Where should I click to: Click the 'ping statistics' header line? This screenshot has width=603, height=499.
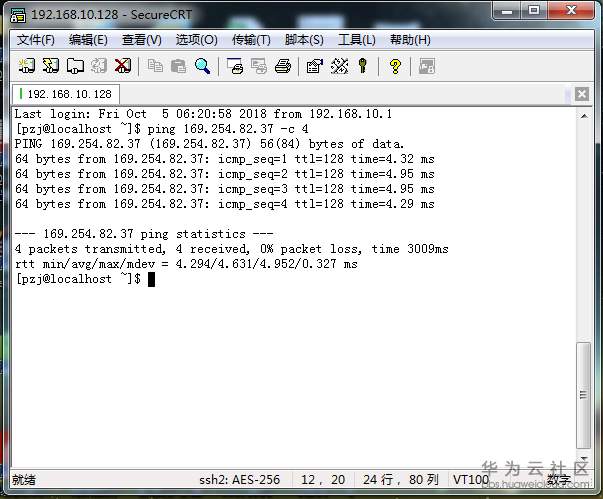(144, 234)
